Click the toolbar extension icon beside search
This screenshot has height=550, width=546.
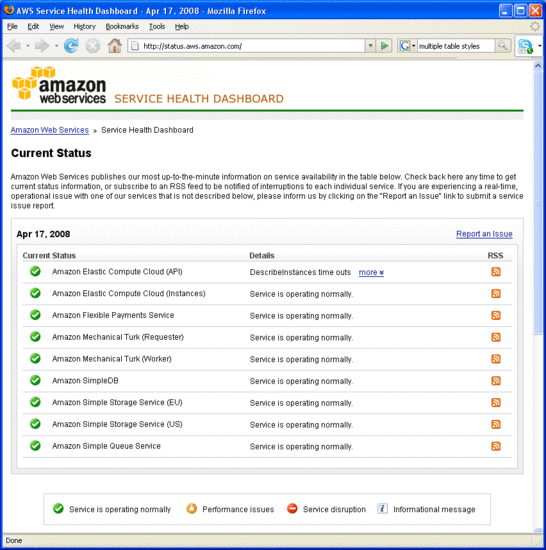[x=525, y=46]
